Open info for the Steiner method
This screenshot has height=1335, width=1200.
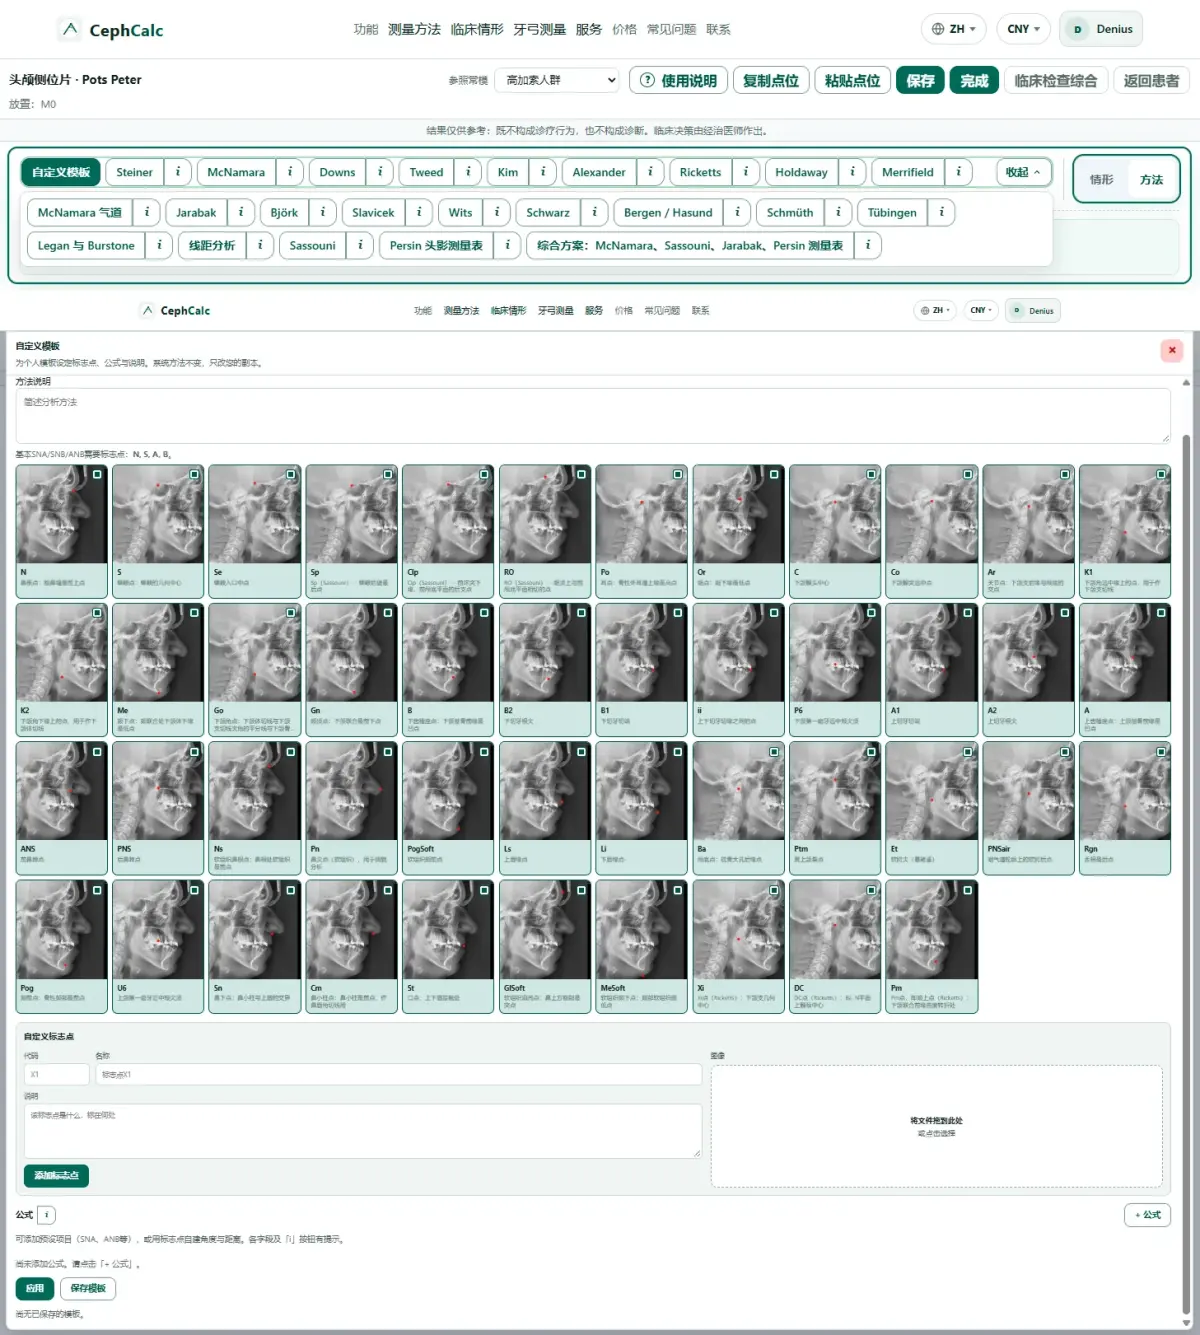pos(178,172)
